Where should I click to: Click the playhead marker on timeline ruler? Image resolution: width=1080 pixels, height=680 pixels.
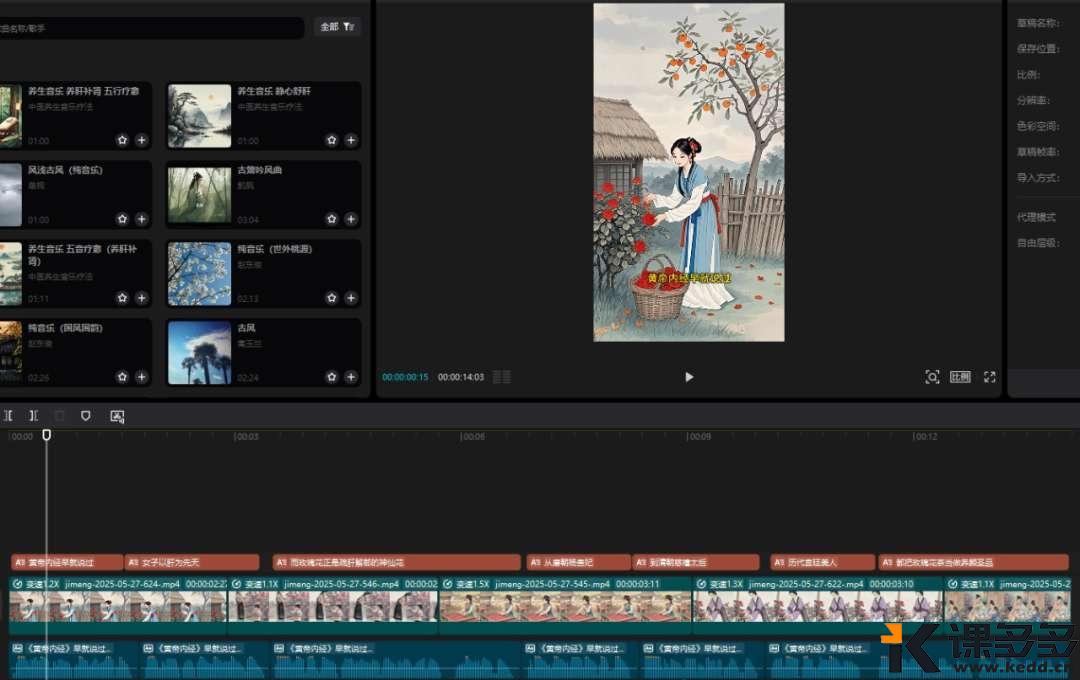tap(46, 435)
